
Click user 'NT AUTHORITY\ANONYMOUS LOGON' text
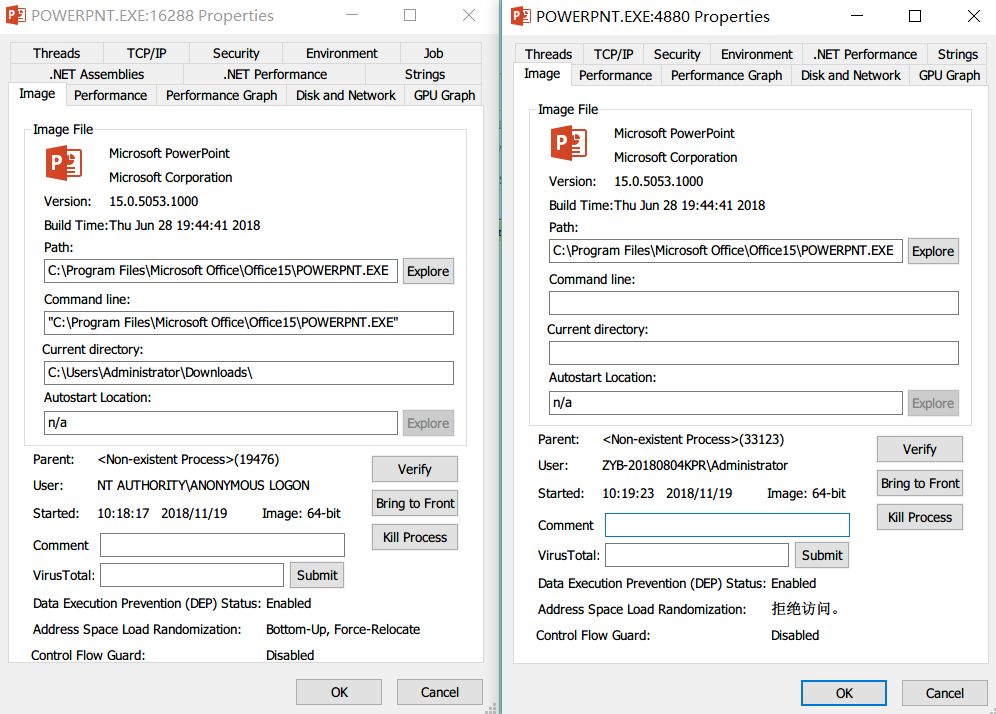tap(203, 485)
